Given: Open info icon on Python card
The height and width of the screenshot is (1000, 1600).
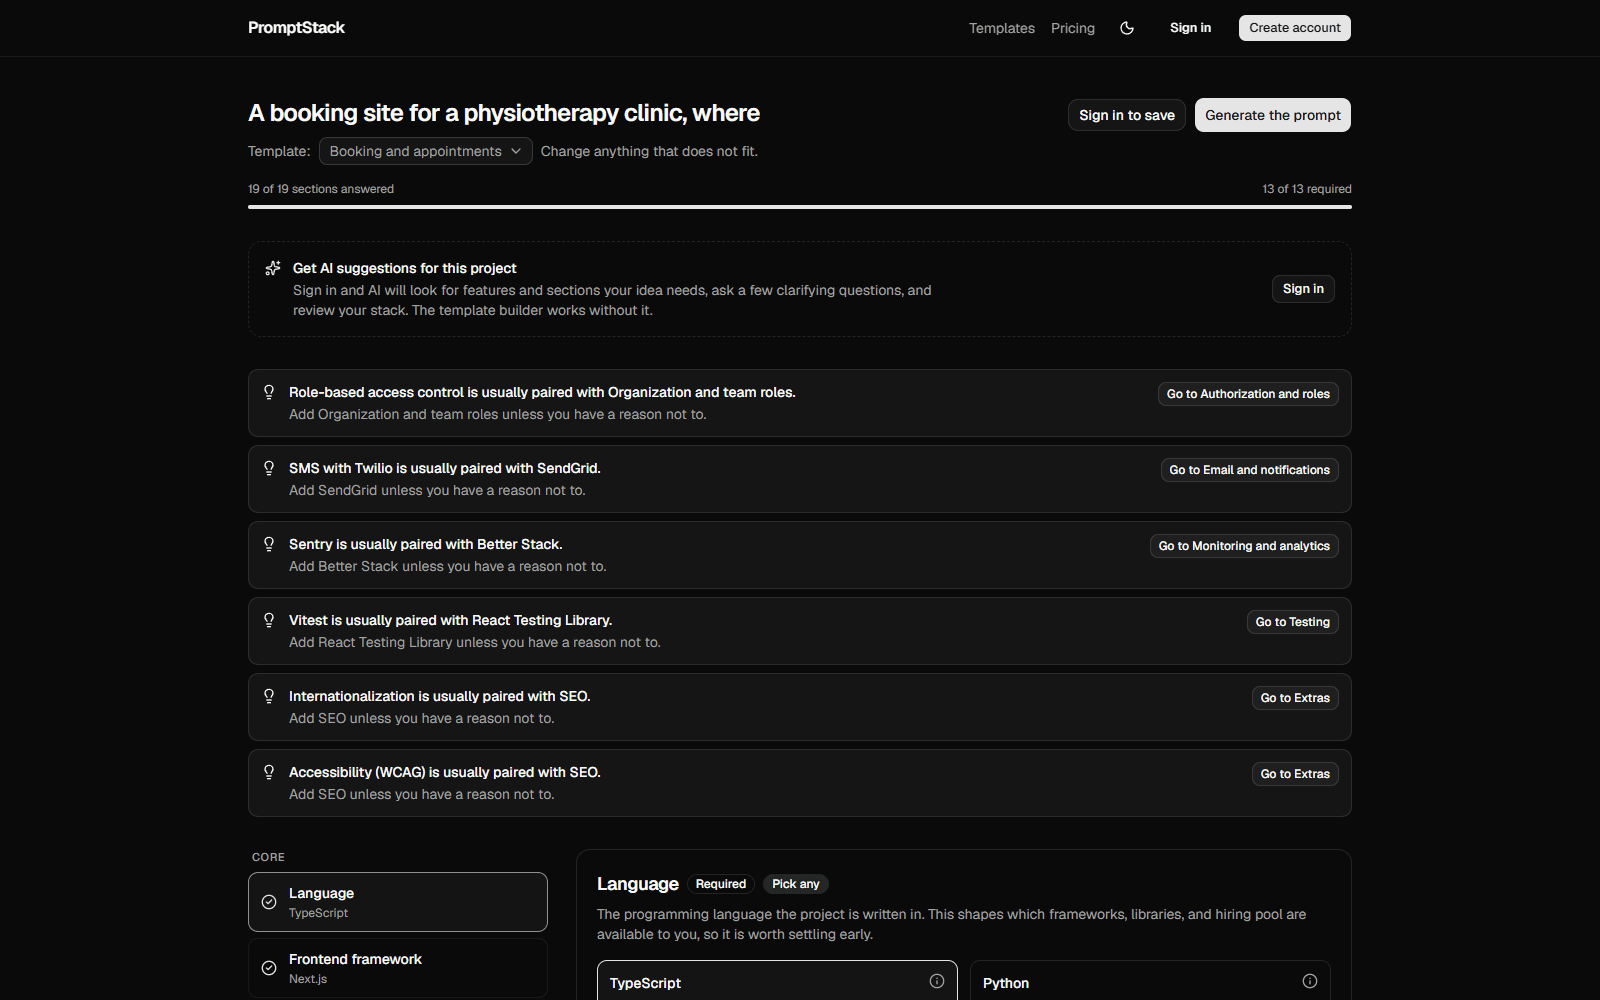Looking at the screenshot, I should coord(1310,981).
